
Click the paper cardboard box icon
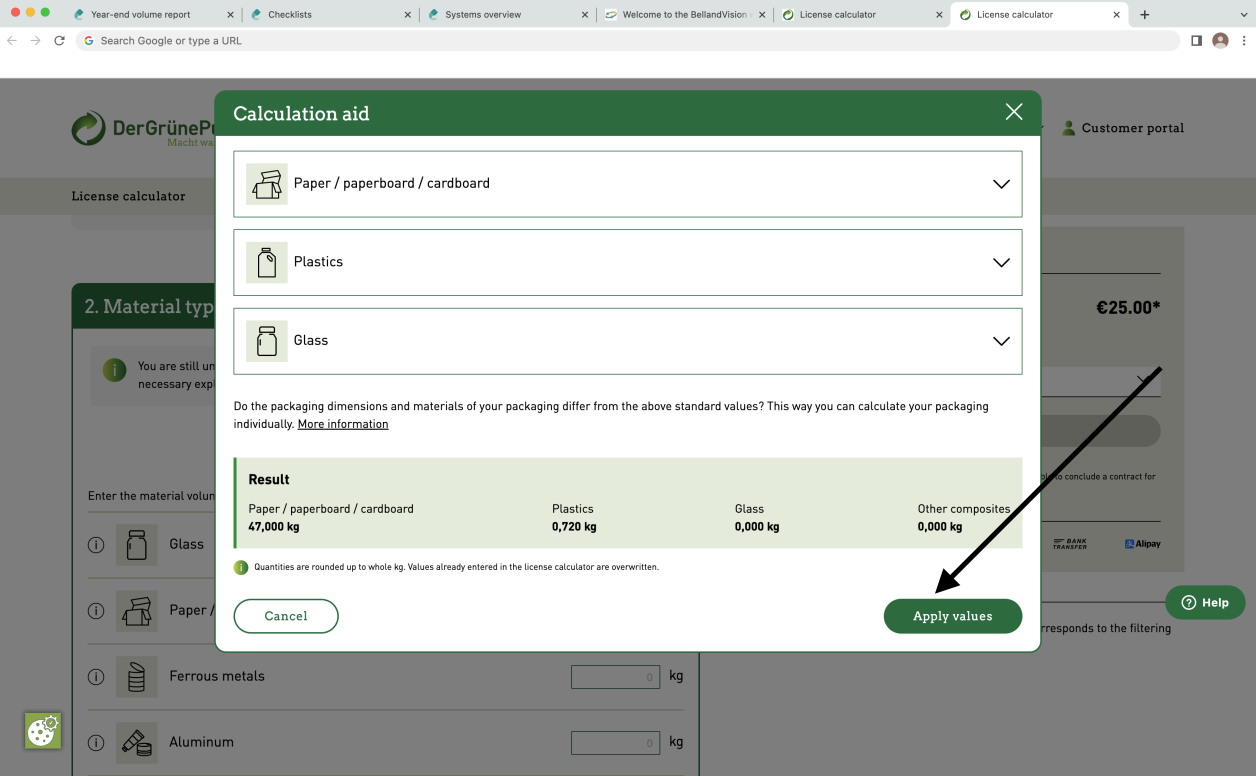266,184
